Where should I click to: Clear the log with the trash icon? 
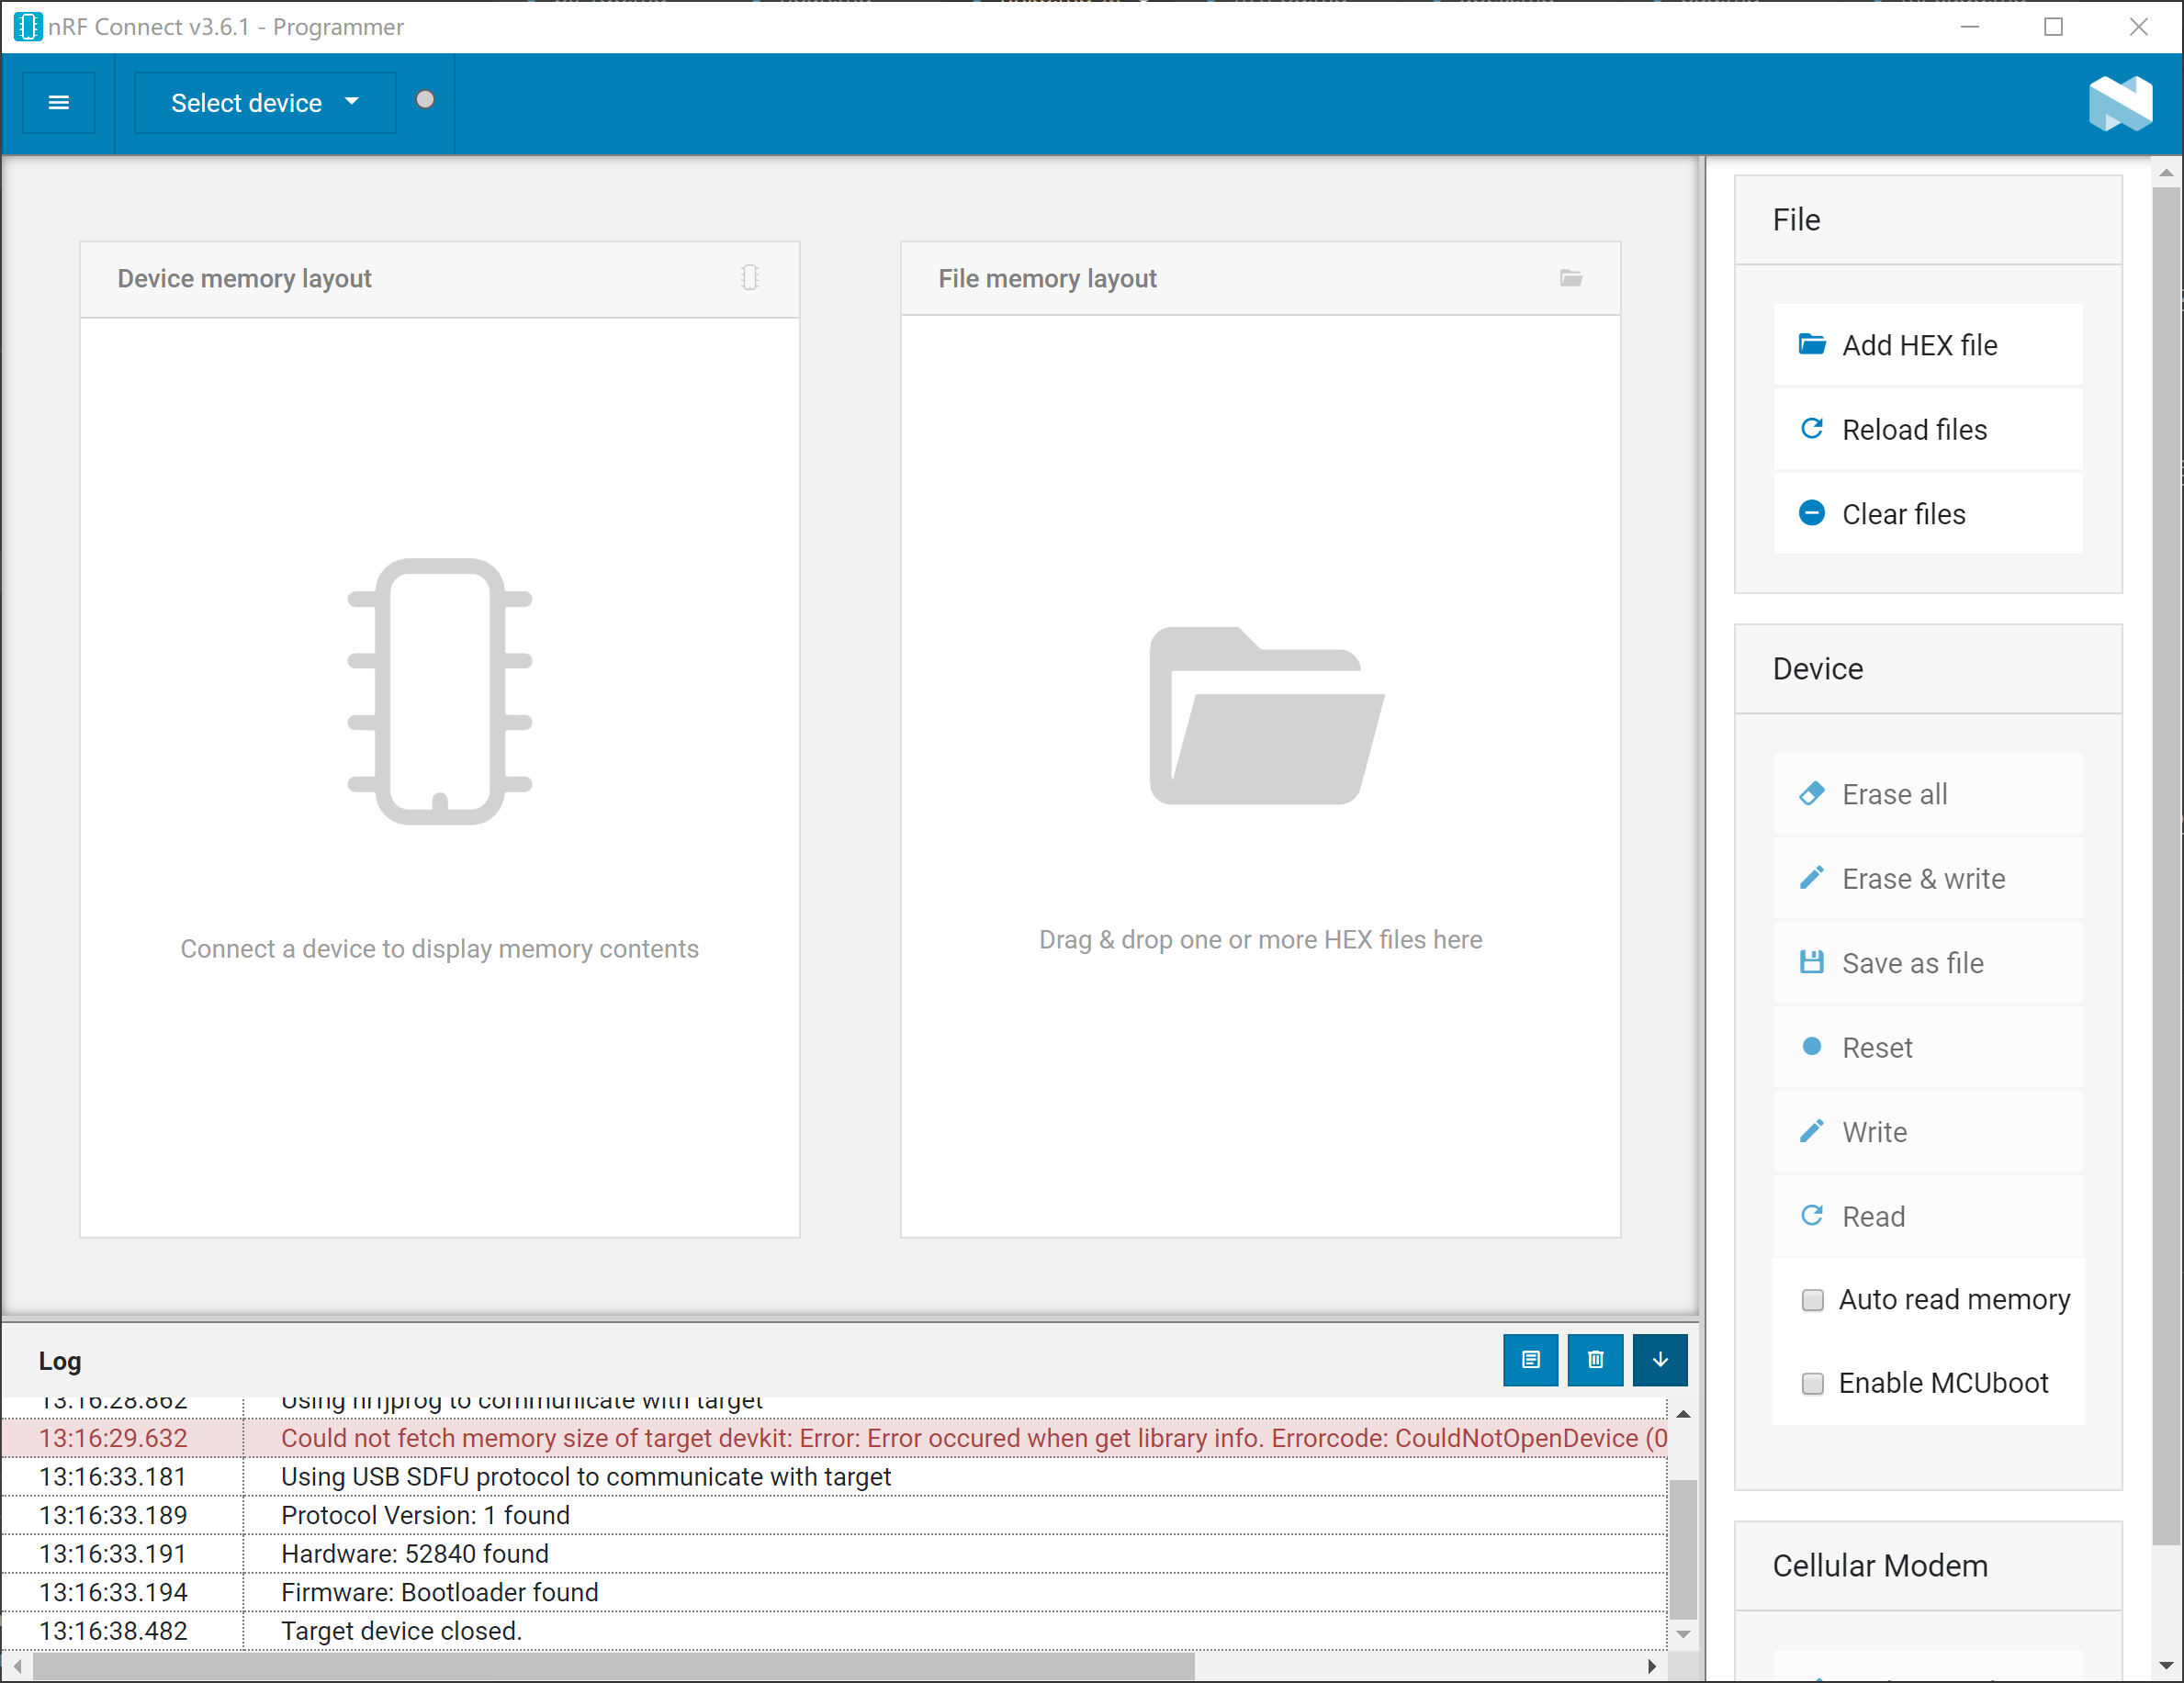(1595, 1359)
